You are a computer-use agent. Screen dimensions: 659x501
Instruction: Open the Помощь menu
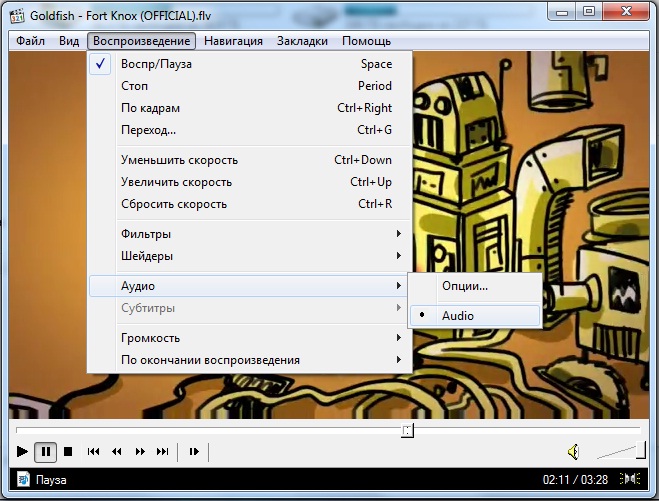click(x=366, y=41)
